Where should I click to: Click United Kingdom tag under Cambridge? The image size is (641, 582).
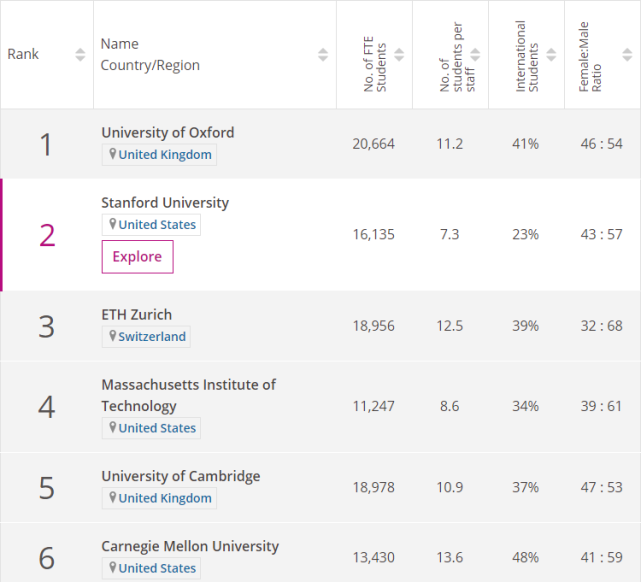click(x=165, y=499)
